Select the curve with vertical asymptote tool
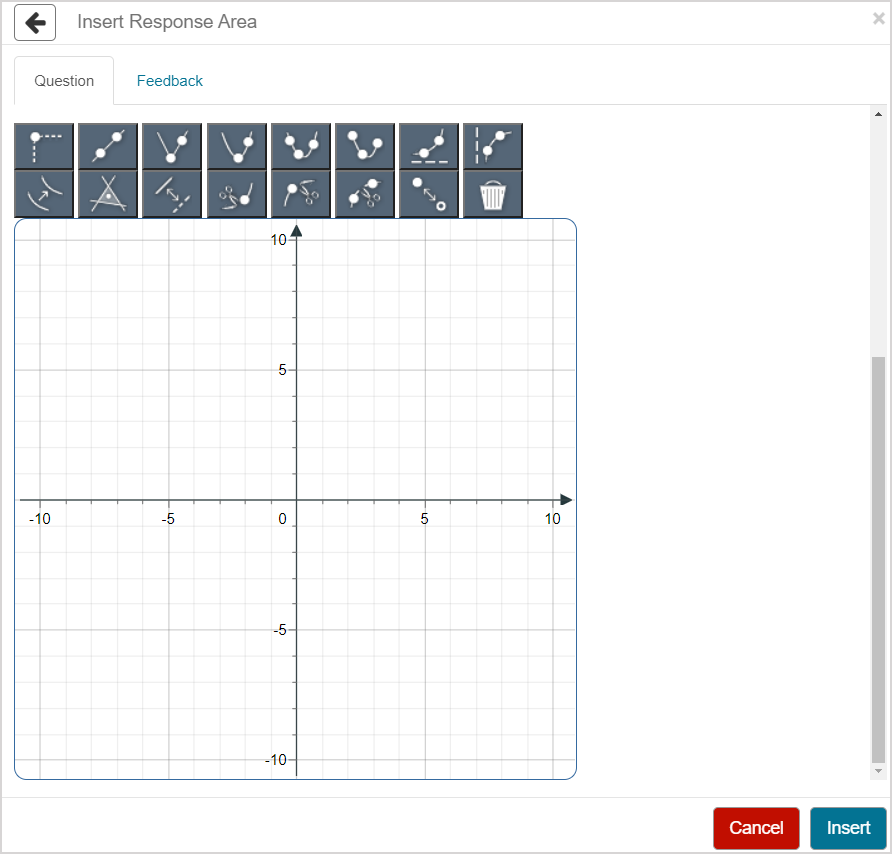 pyautogui.click(x=493, y=146)
